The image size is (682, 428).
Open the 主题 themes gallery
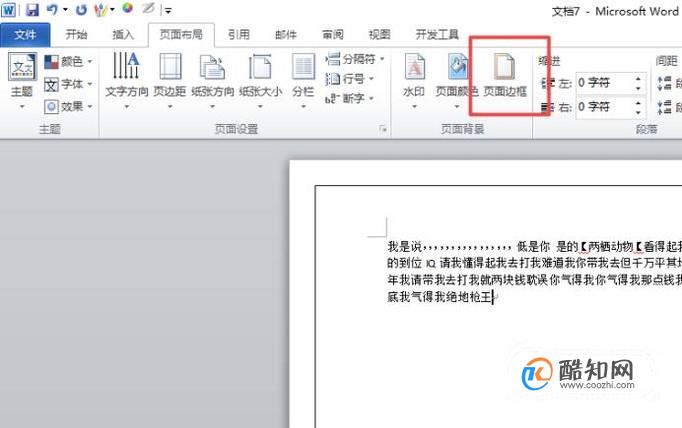22,80
